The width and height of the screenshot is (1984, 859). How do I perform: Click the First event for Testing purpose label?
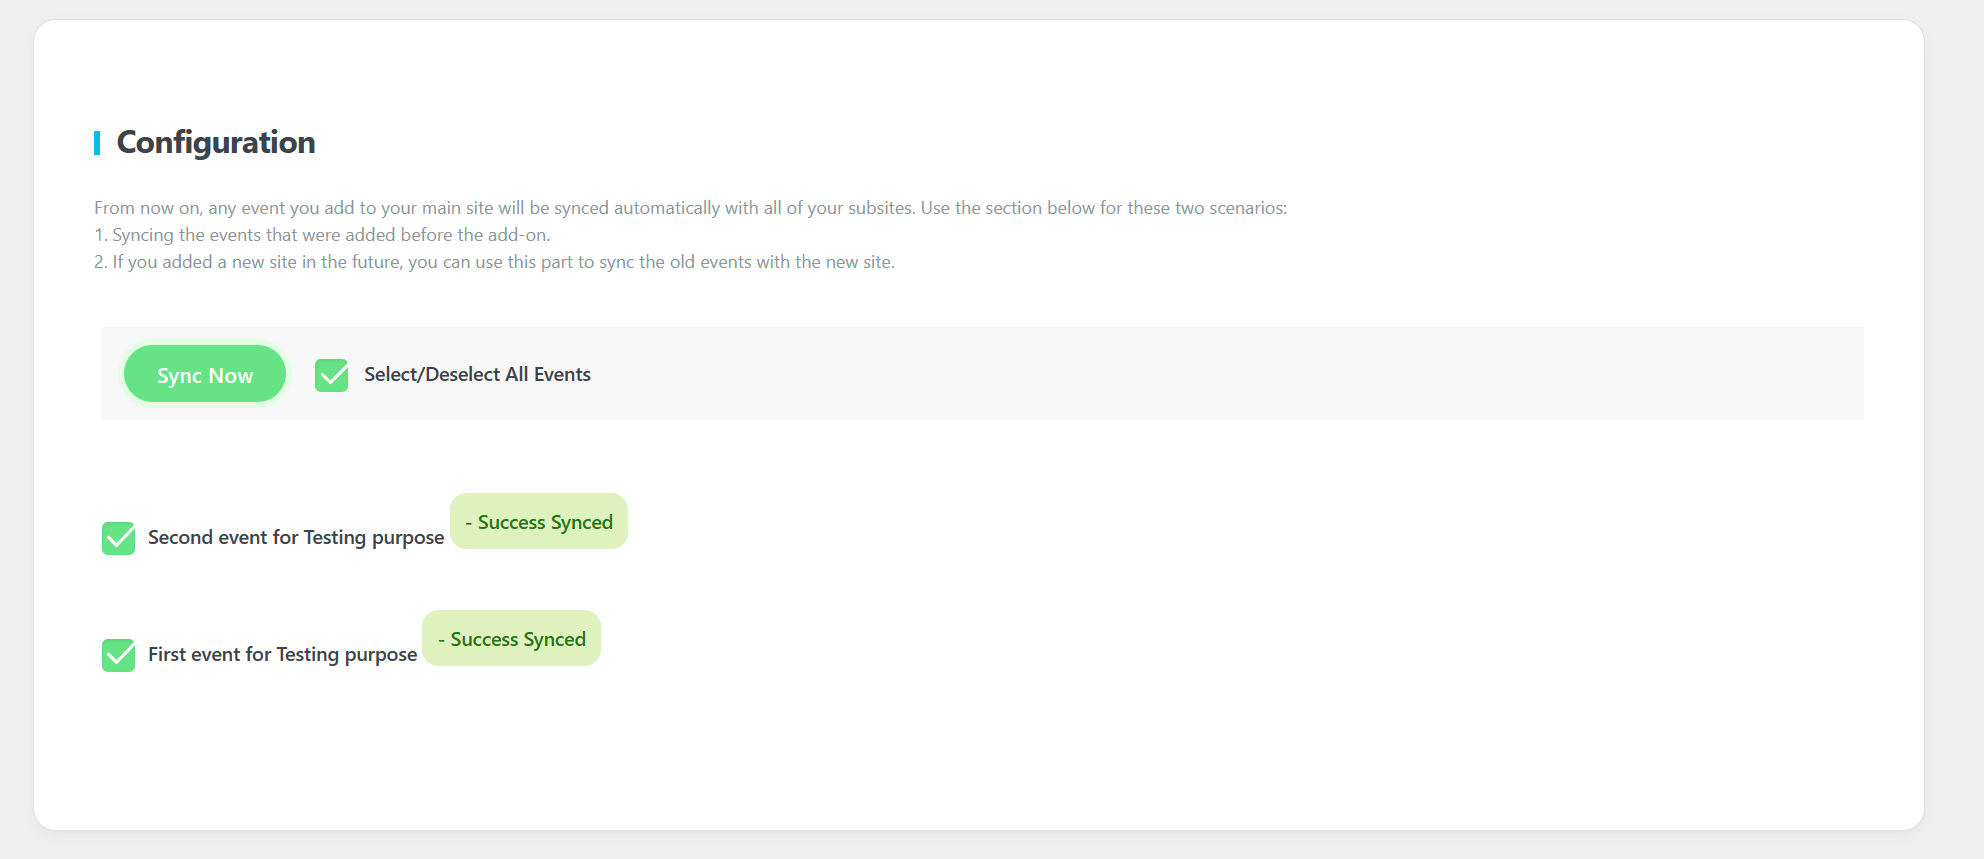point(283,655)
